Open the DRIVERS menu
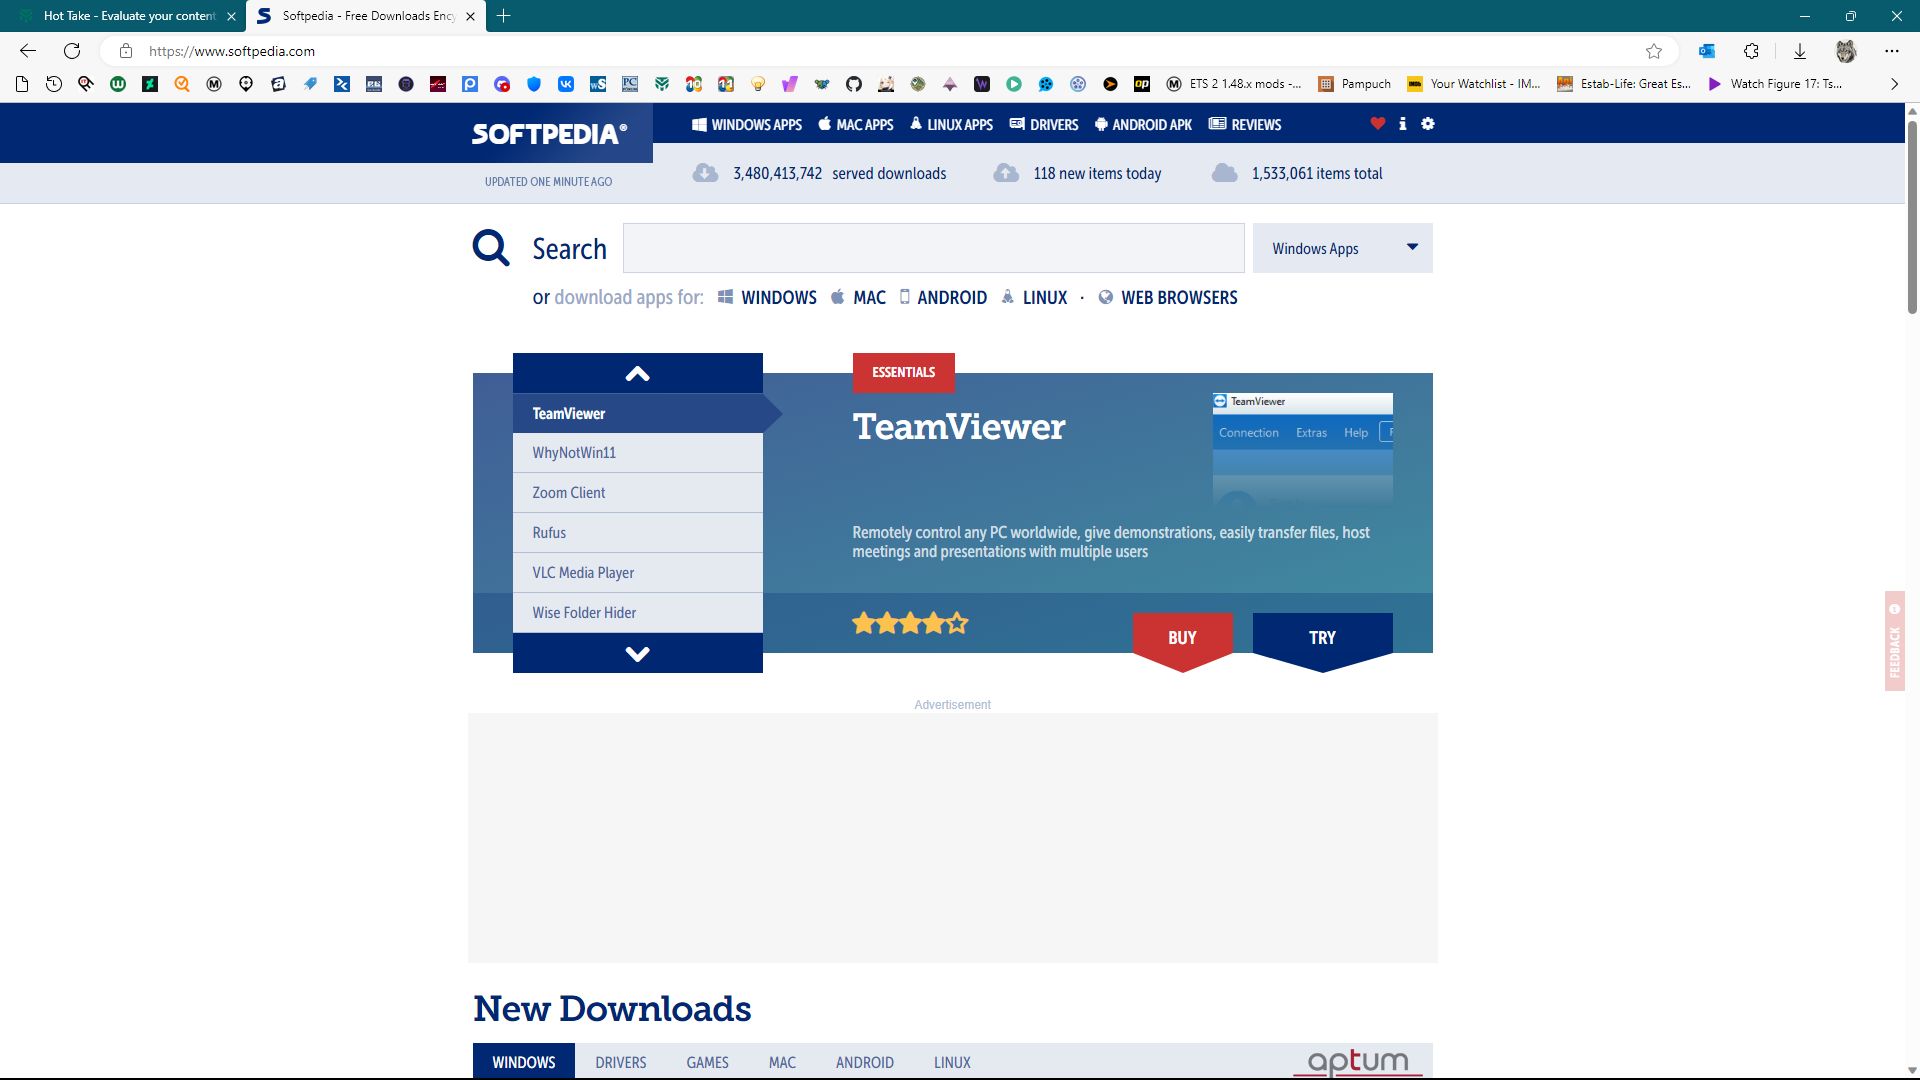1920x1080 pixels. tap(1044, 125)
